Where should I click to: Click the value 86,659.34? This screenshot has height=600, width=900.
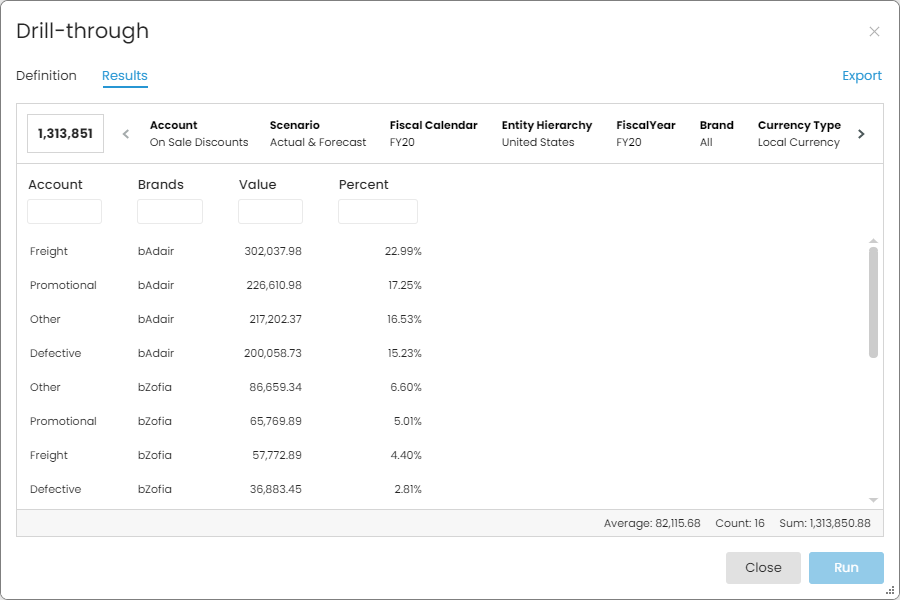[x=276, y=387]
